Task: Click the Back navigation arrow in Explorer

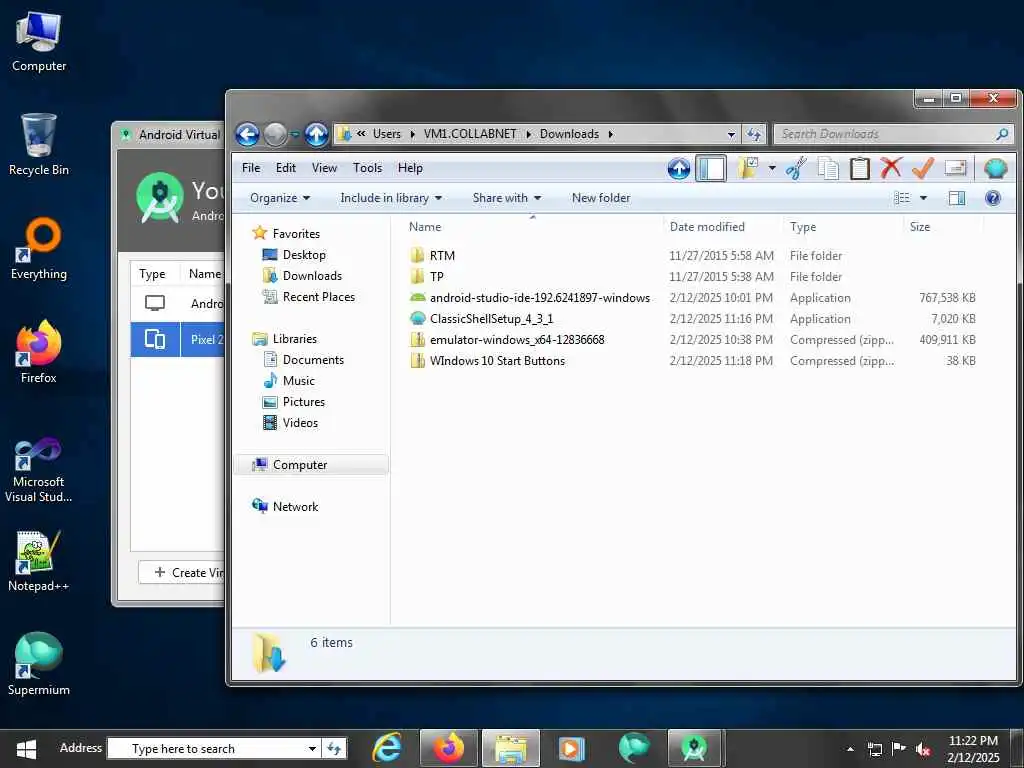Action: pyautogui.click(x=248, y=135)
